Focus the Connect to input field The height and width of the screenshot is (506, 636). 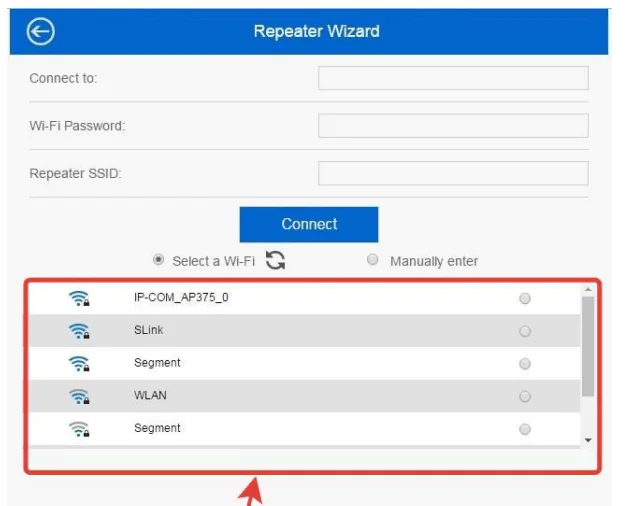point(453,78)
